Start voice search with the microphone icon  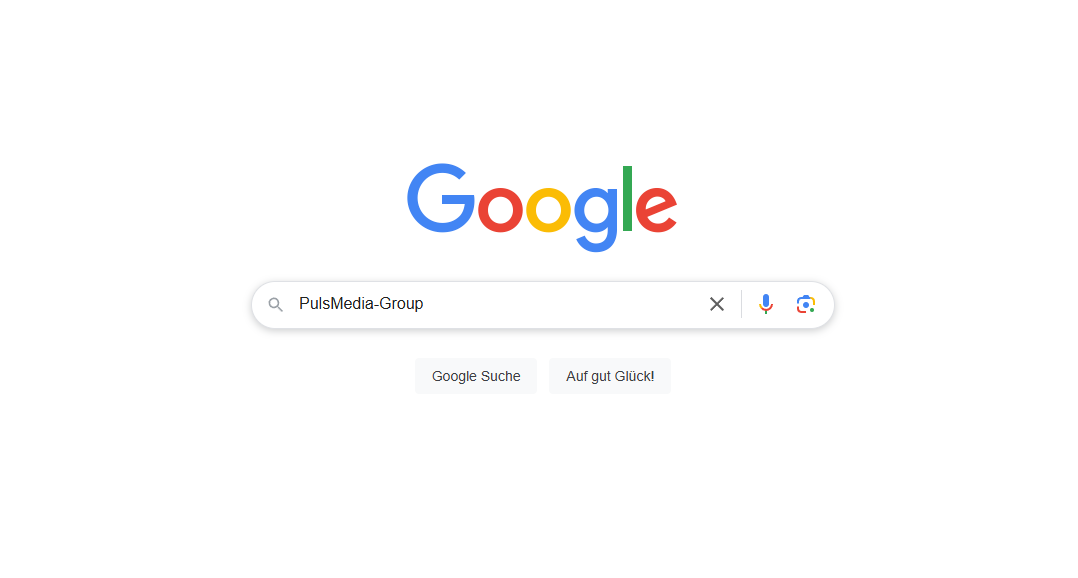tap(766, 304)
